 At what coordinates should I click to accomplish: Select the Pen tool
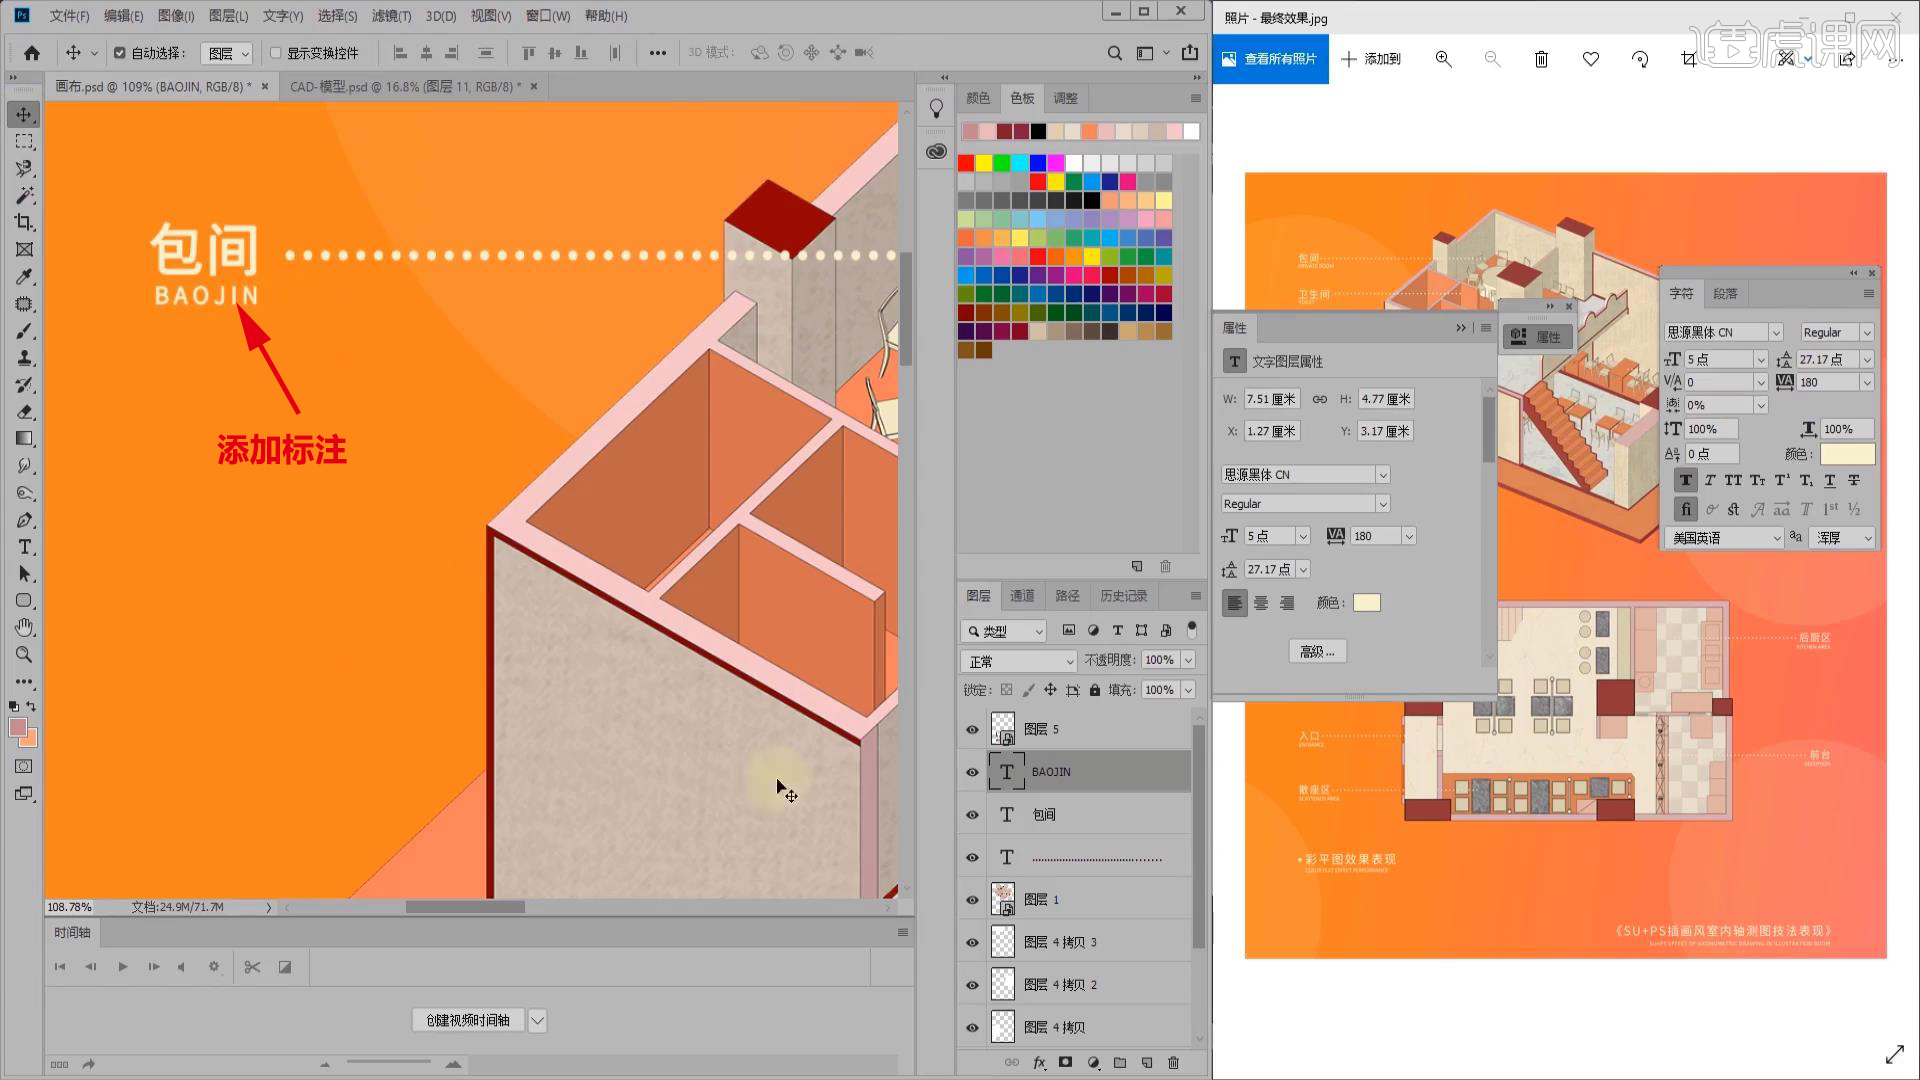[24, 520]
